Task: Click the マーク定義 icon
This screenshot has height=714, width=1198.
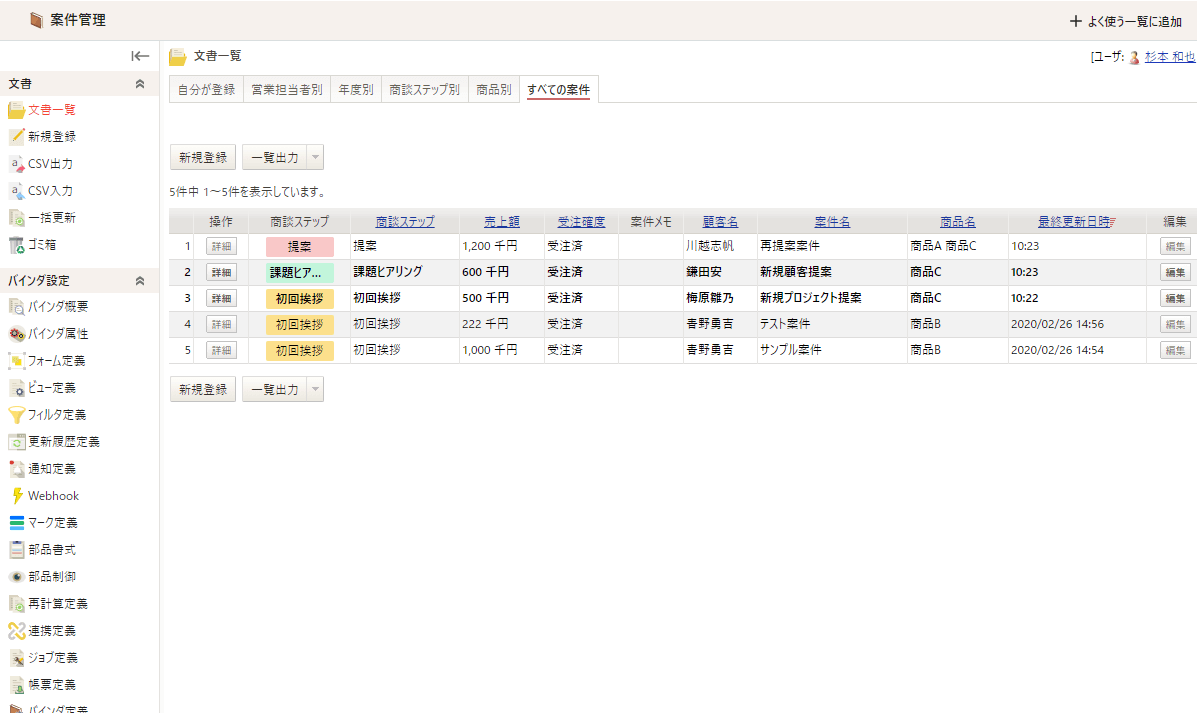Action: pyautogui.click(x=16, y=523)
